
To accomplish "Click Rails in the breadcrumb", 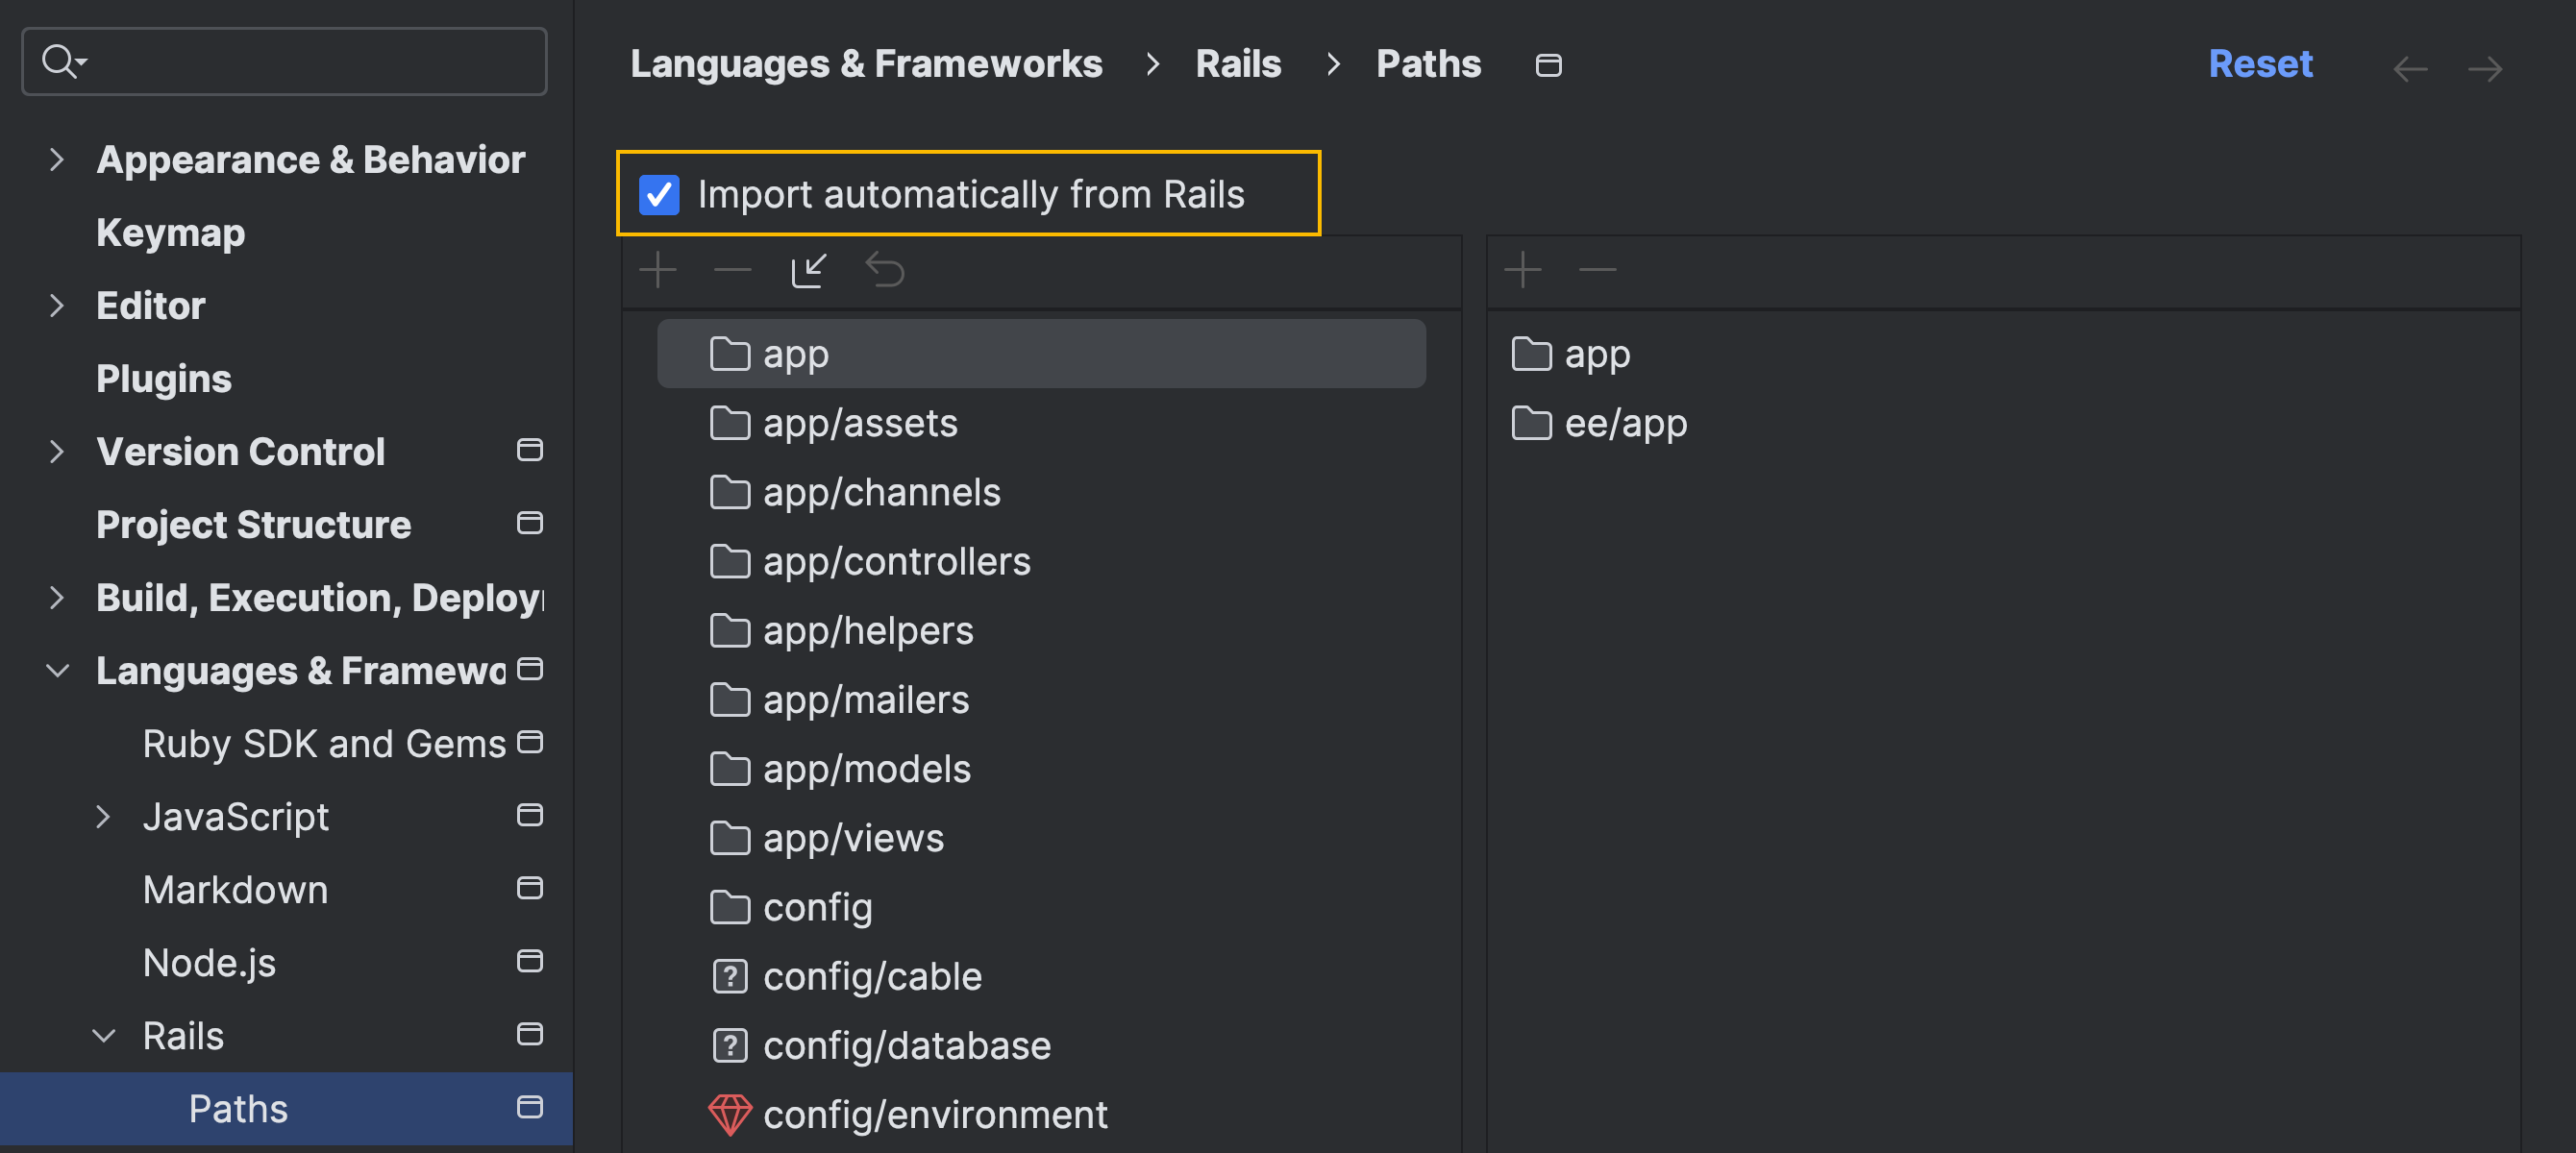I will click(1238, 64).
